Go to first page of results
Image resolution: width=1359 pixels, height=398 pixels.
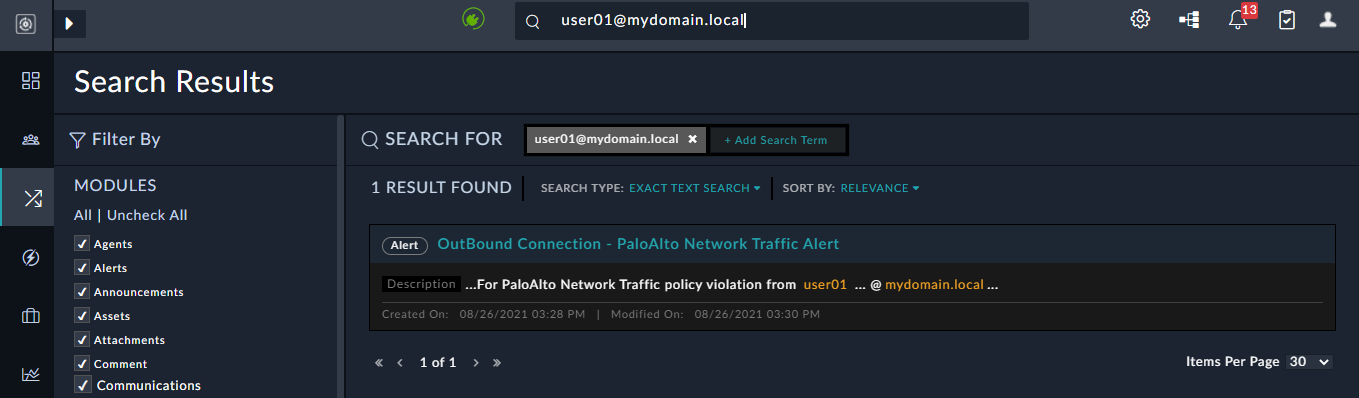pos(379,363)
